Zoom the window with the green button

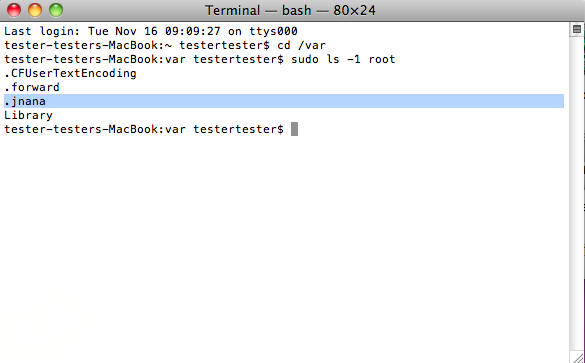56,10
